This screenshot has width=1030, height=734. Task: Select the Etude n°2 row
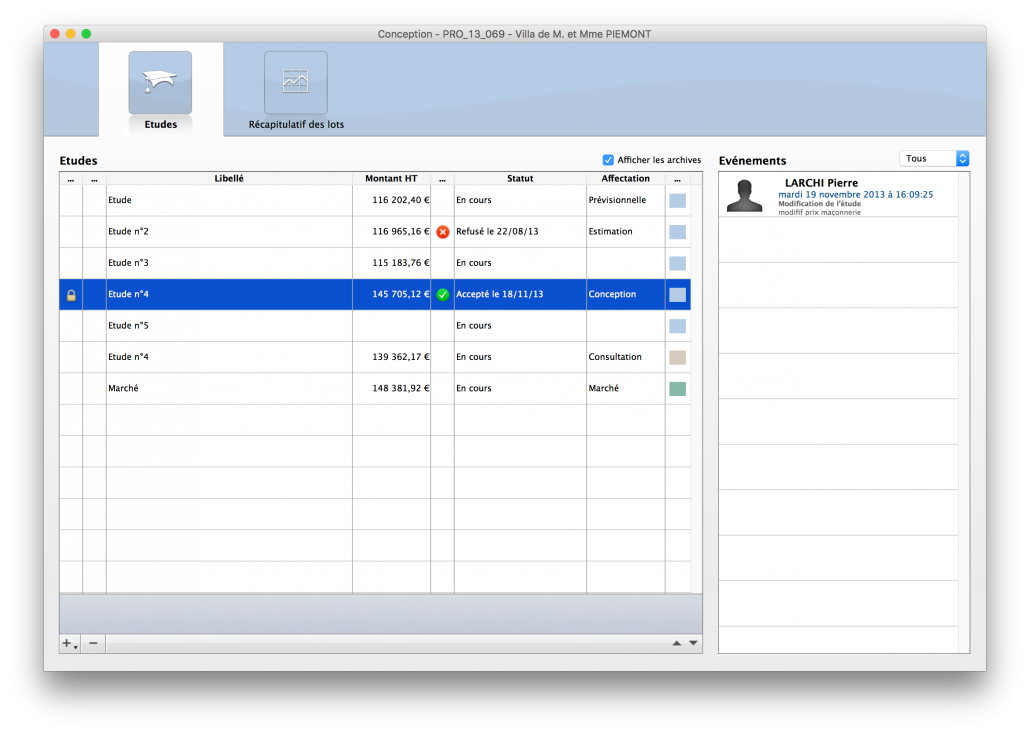pos(374,232)
